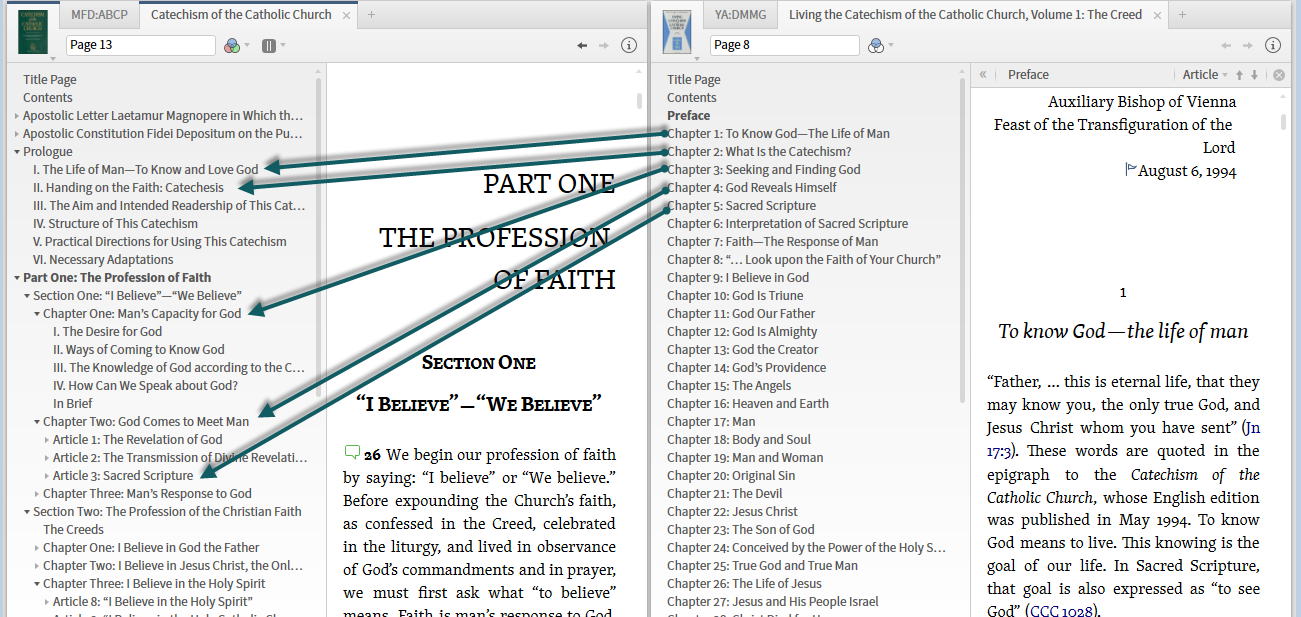The width and height of the screenshot is (1301, 617).
Task: Show information for Catechism of the Catholic Church
Action: [629, 45]
